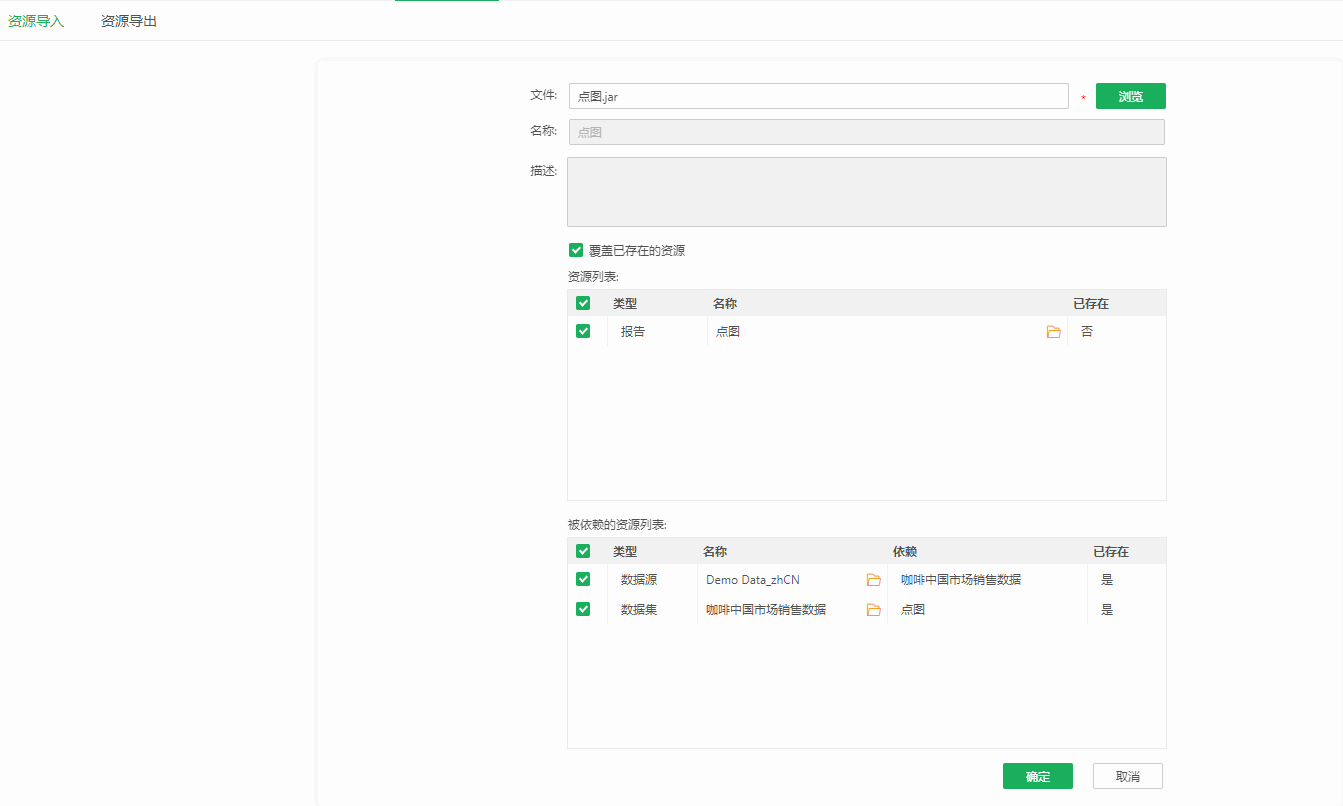Screen dimensions: 1343x806
Task: Toggle select-all checkbox in 被依赖的资源列表 header
Action: coord(583,551)
